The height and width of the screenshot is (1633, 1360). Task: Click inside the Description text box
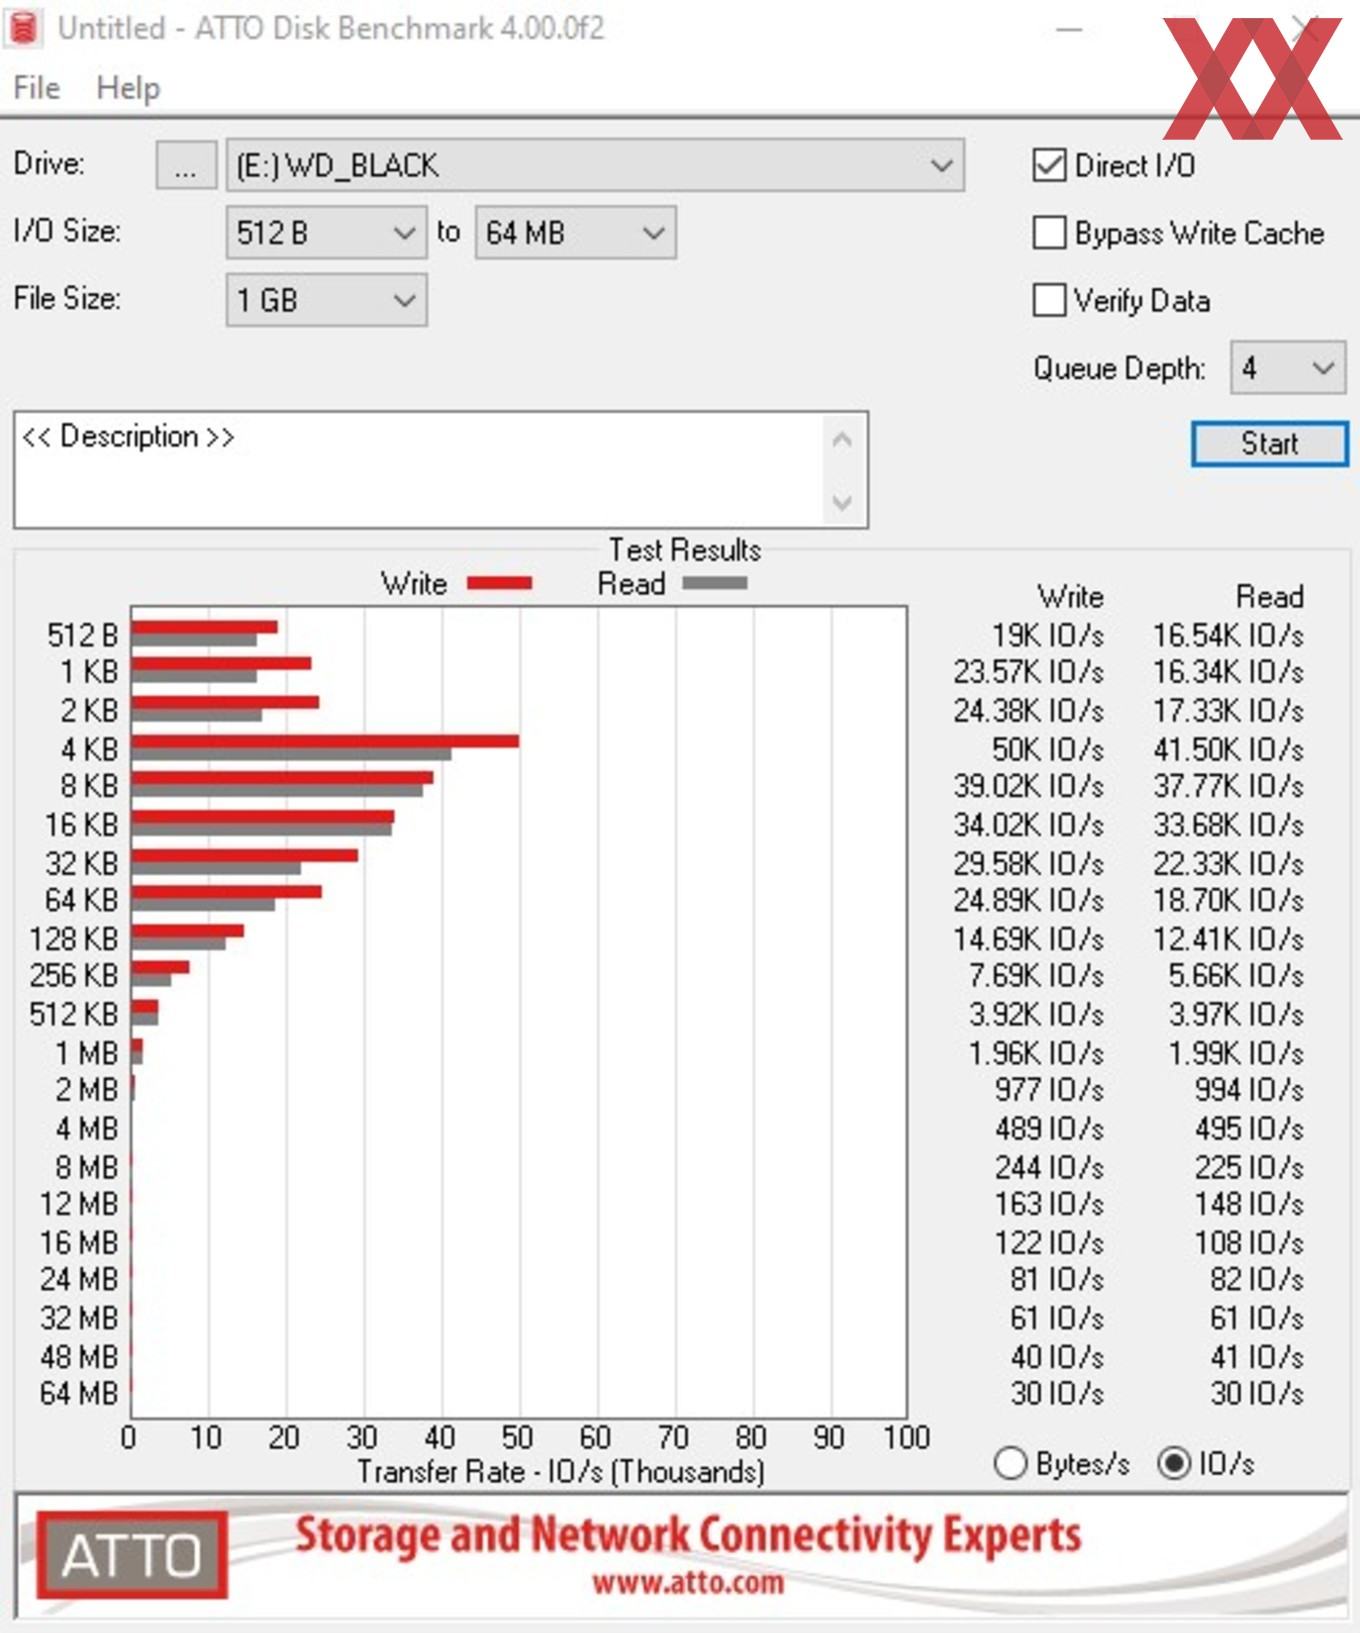tap(420, 470)
